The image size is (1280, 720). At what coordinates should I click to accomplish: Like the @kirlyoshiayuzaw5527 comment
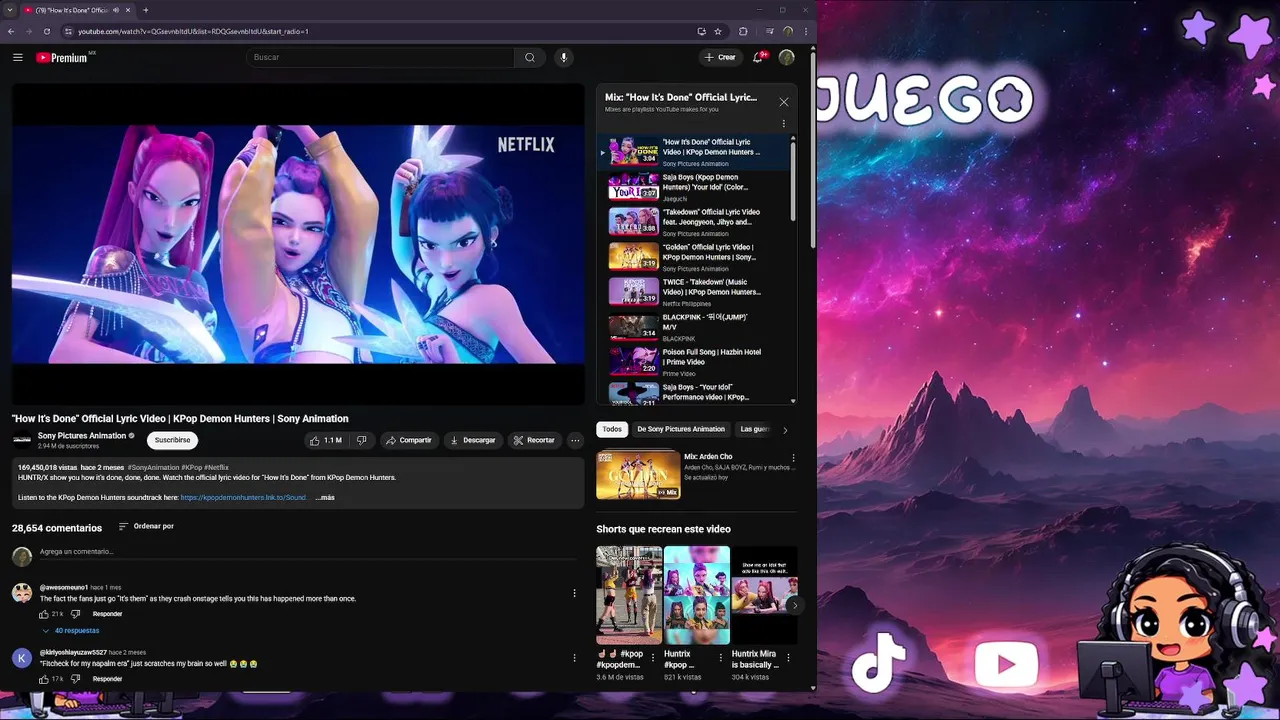(x=44, y=679)
